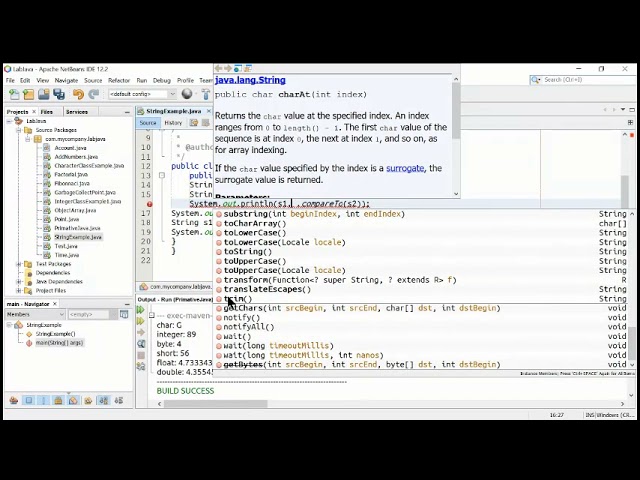
Task: Switch to the Services tab
Action: [x=77, y=112]
